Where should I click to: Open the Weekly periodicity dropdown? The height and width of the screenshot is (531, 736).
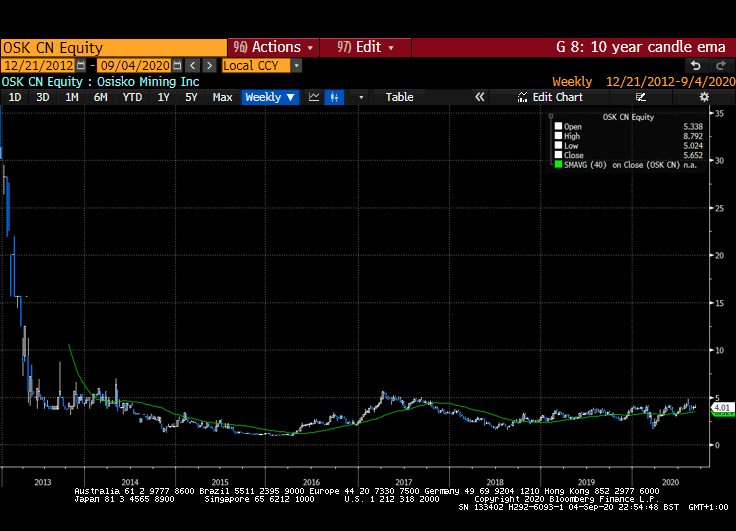click(270, 97)
